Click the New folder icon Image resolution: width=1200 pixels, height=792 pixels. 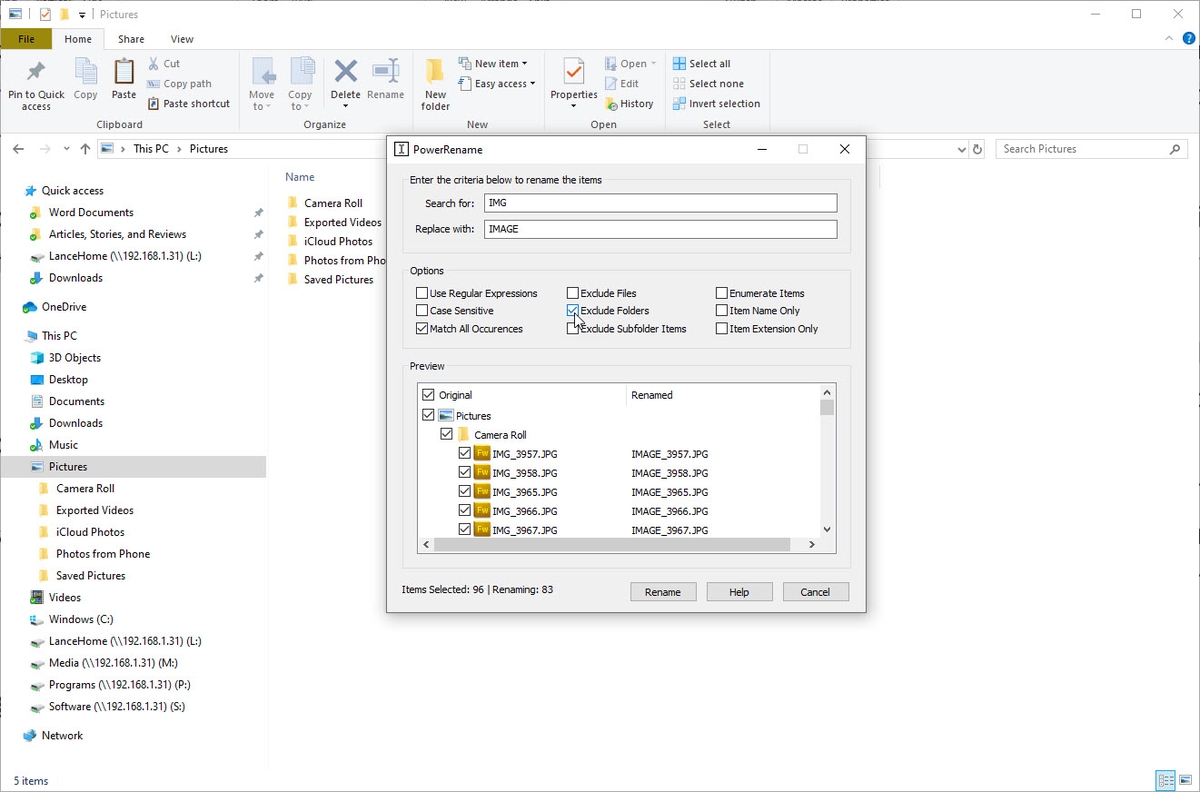[x=435, y=72]
